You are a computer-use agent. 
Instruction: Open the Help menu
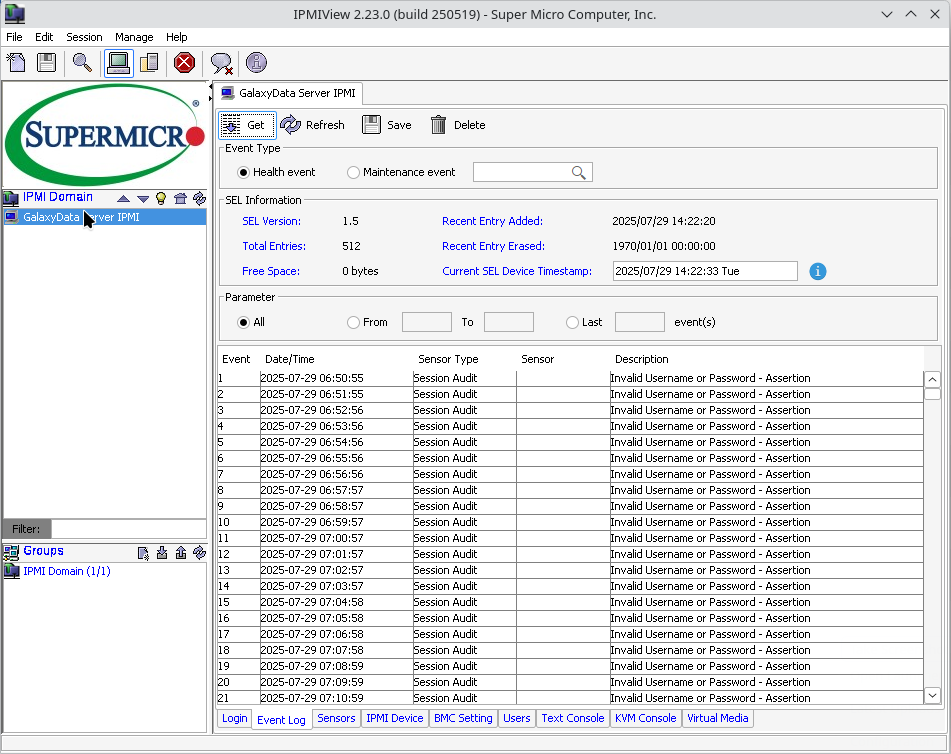tap(176, 37)
